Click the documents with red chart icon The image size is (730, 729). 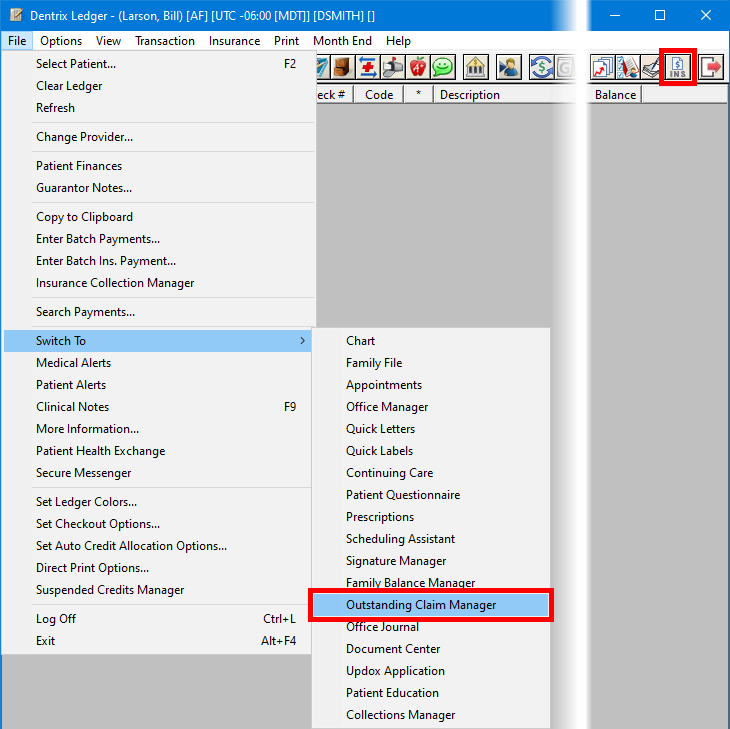pos(602,68)
